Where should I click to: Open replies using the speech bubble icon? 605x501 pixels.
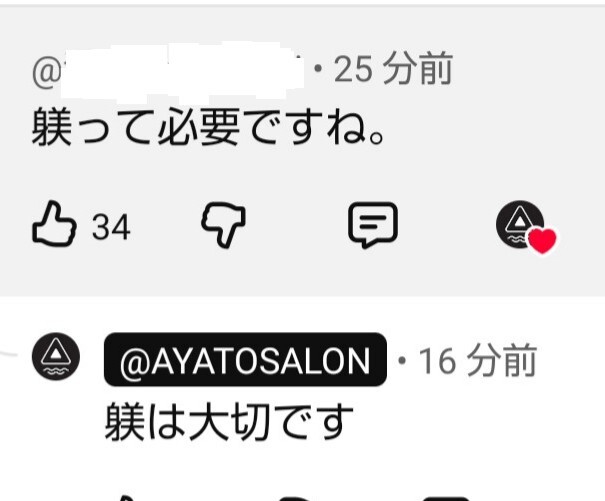[x=373, y=225]
